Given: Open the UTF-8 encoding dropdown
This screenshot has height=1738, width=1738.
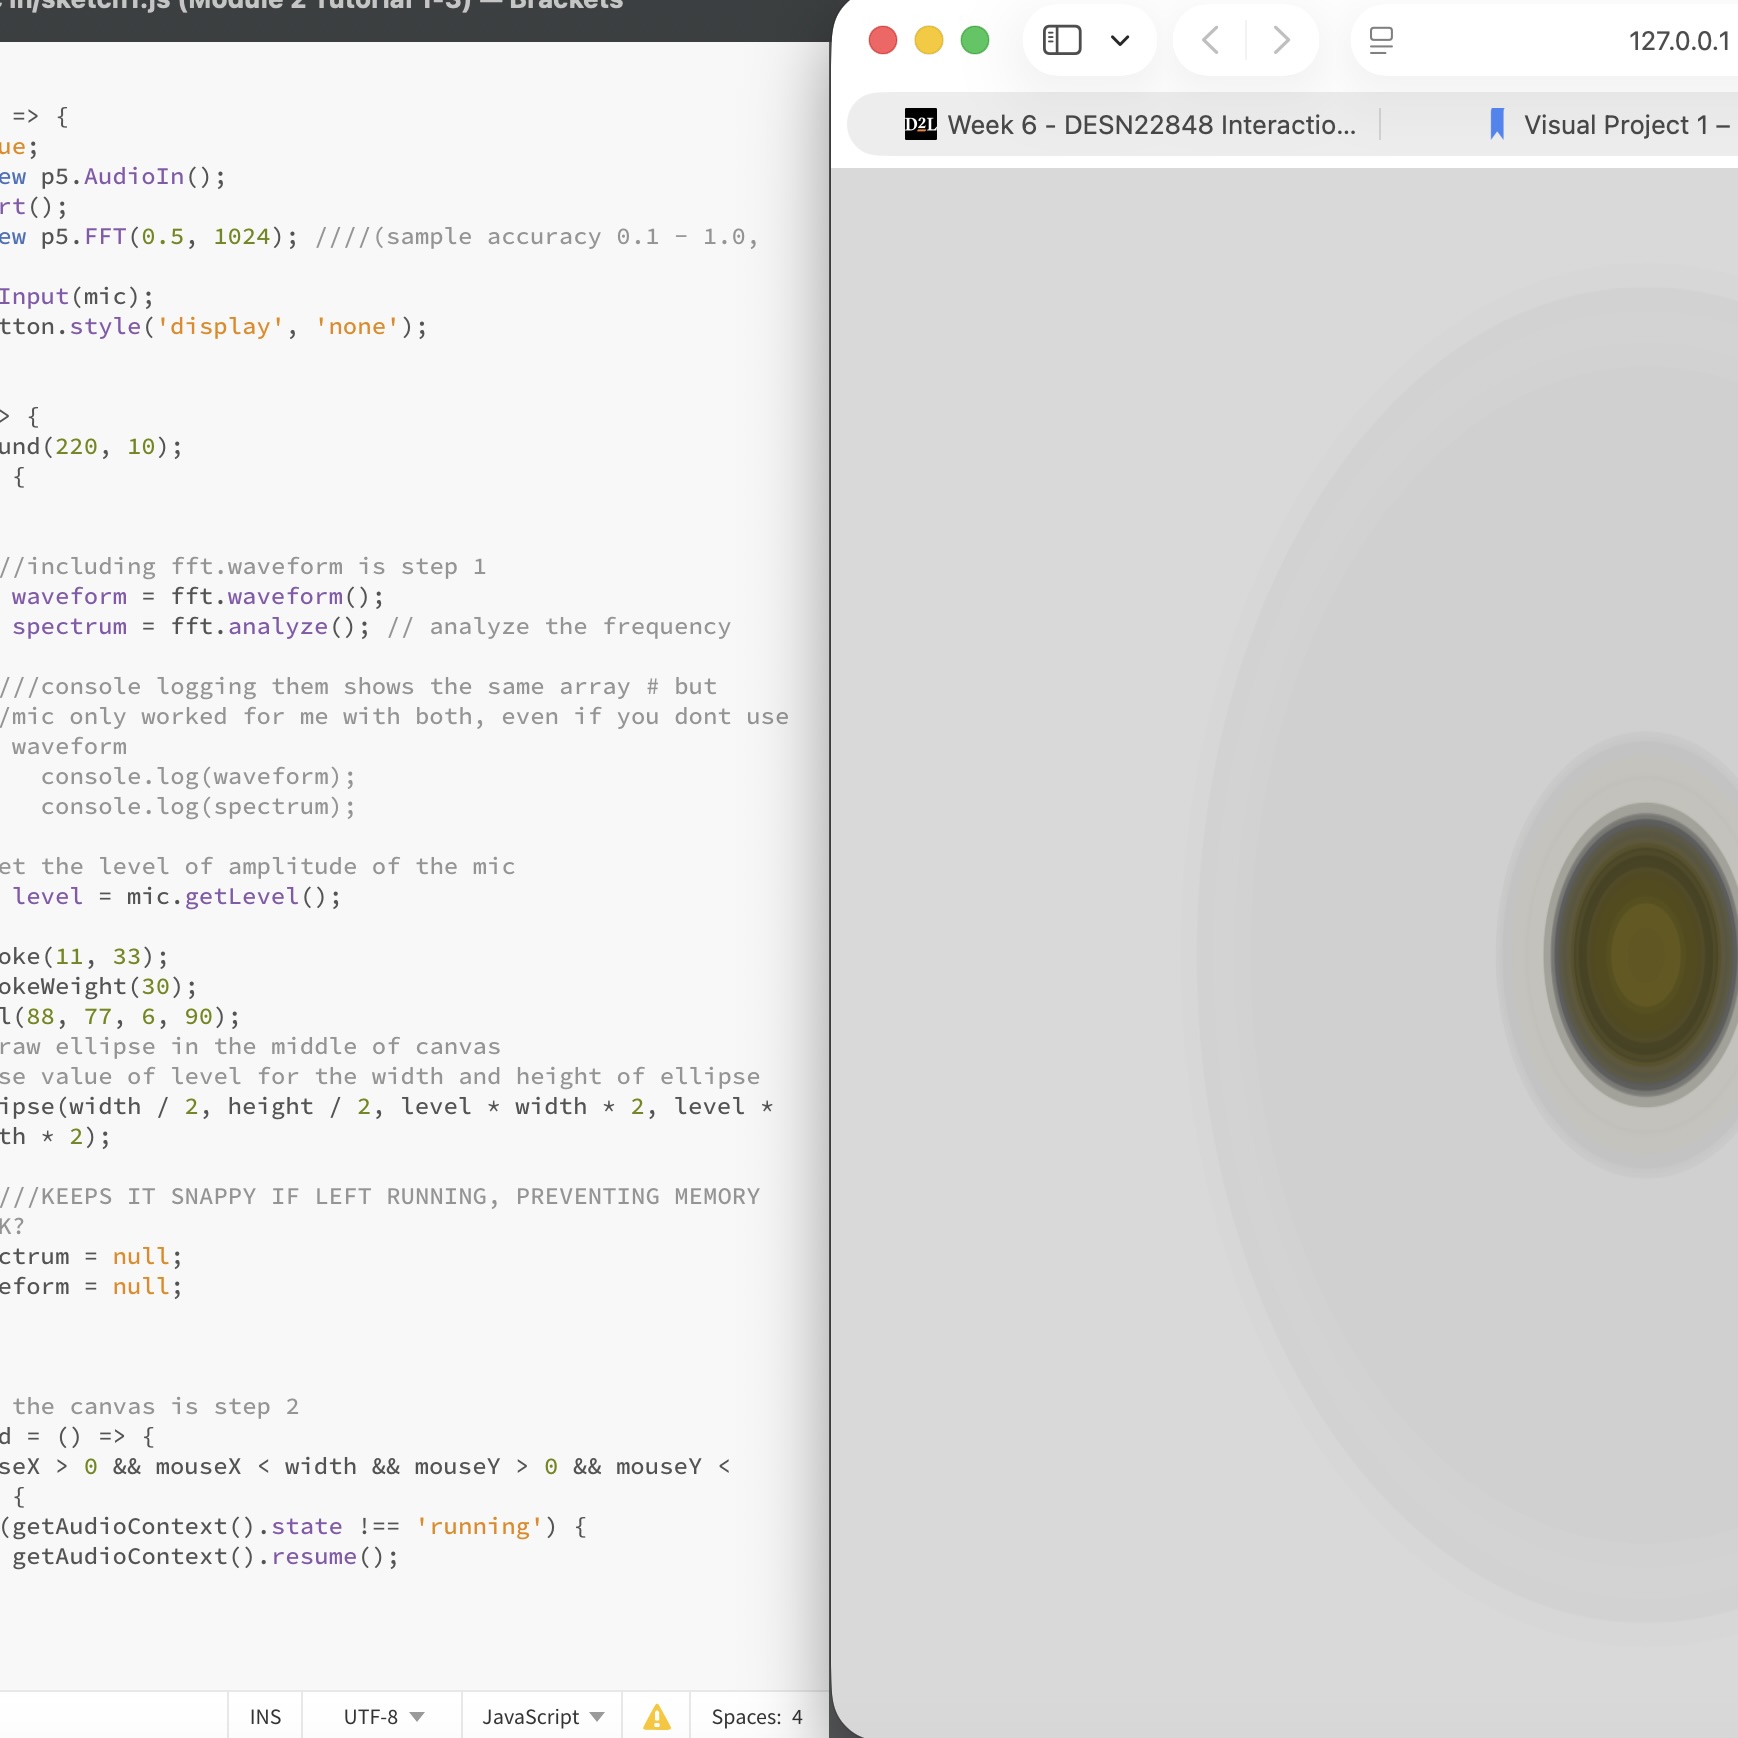Looking at the screenshot, I should tap(380, 1716).
